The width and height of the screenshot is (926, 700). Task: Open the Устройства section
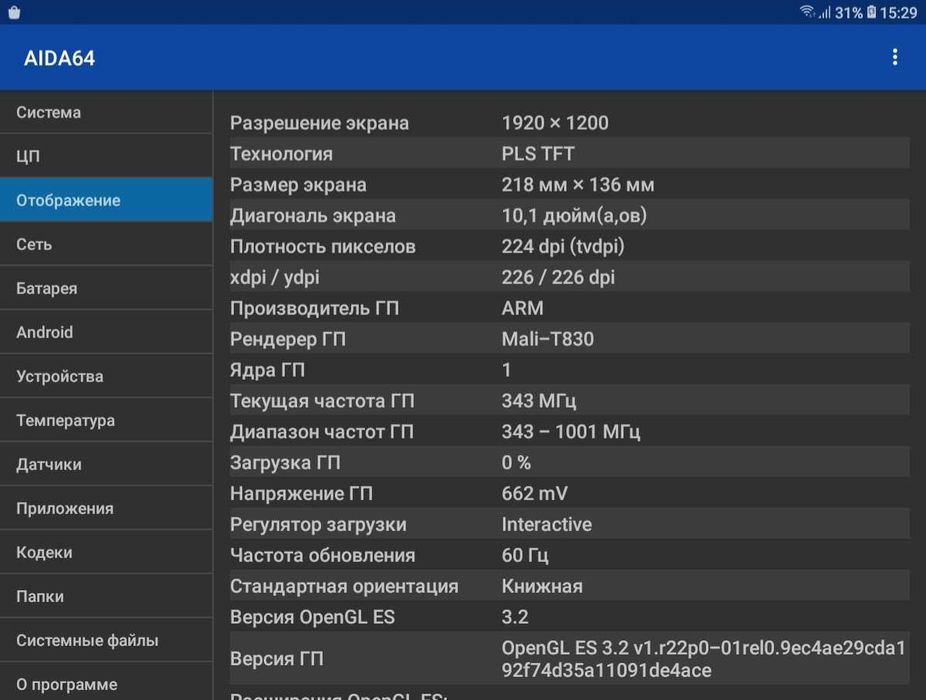pyautogui.click(x=106, y=376)
